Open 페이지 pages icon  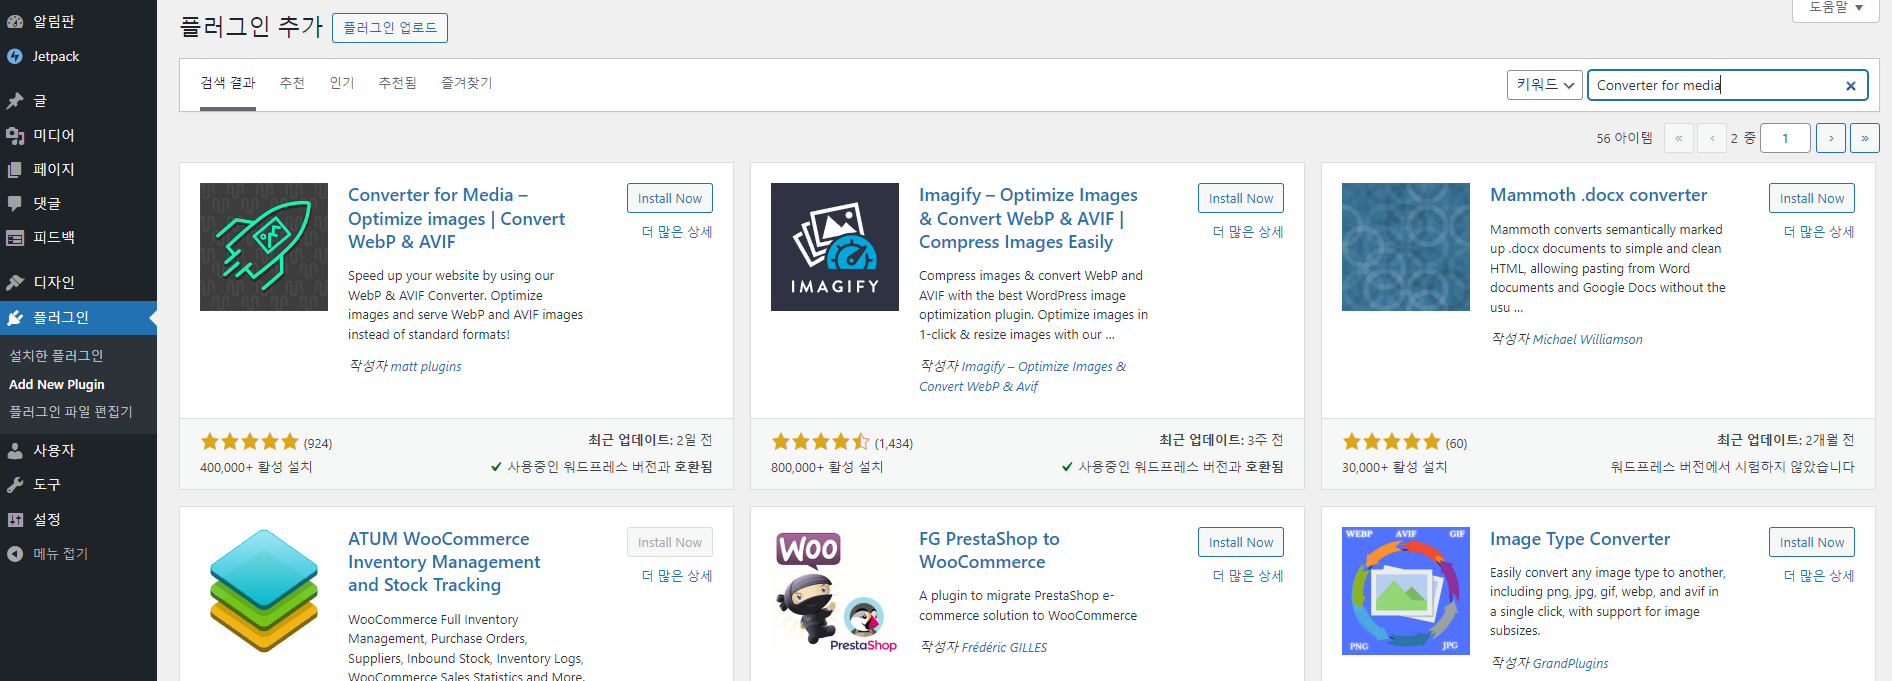click(x=15, y=169)
